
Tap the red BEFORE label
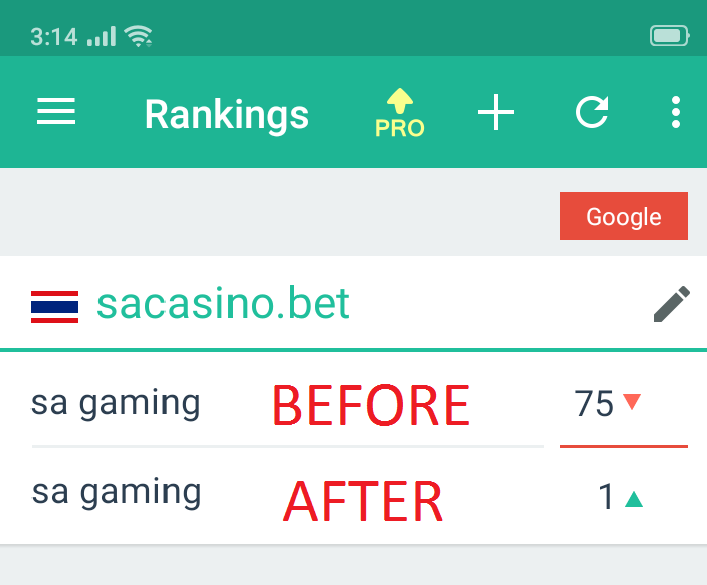370,406
